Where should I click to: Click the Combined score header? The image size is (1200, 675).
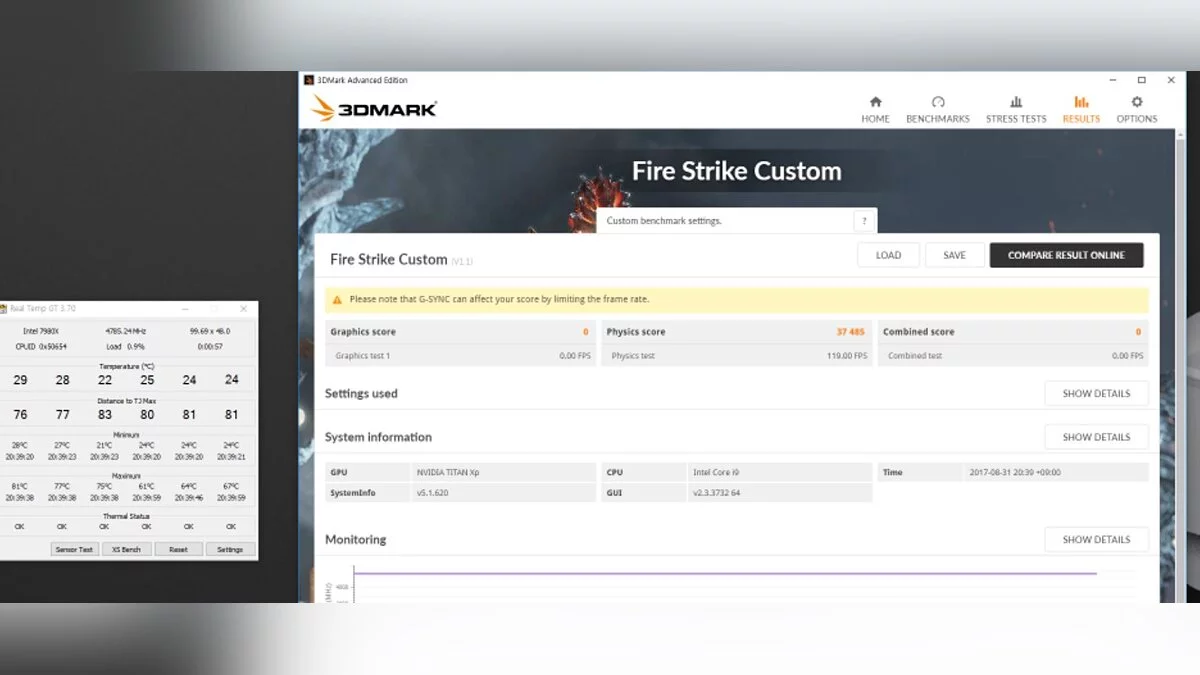919,331
